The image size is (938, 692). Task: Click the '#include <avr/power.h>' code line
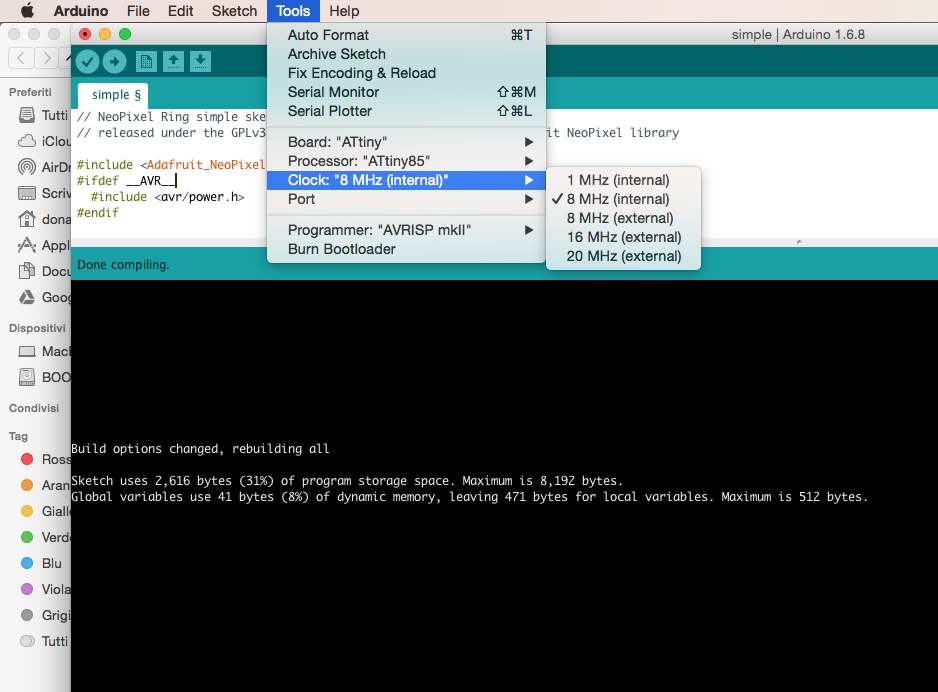point(168,197)
